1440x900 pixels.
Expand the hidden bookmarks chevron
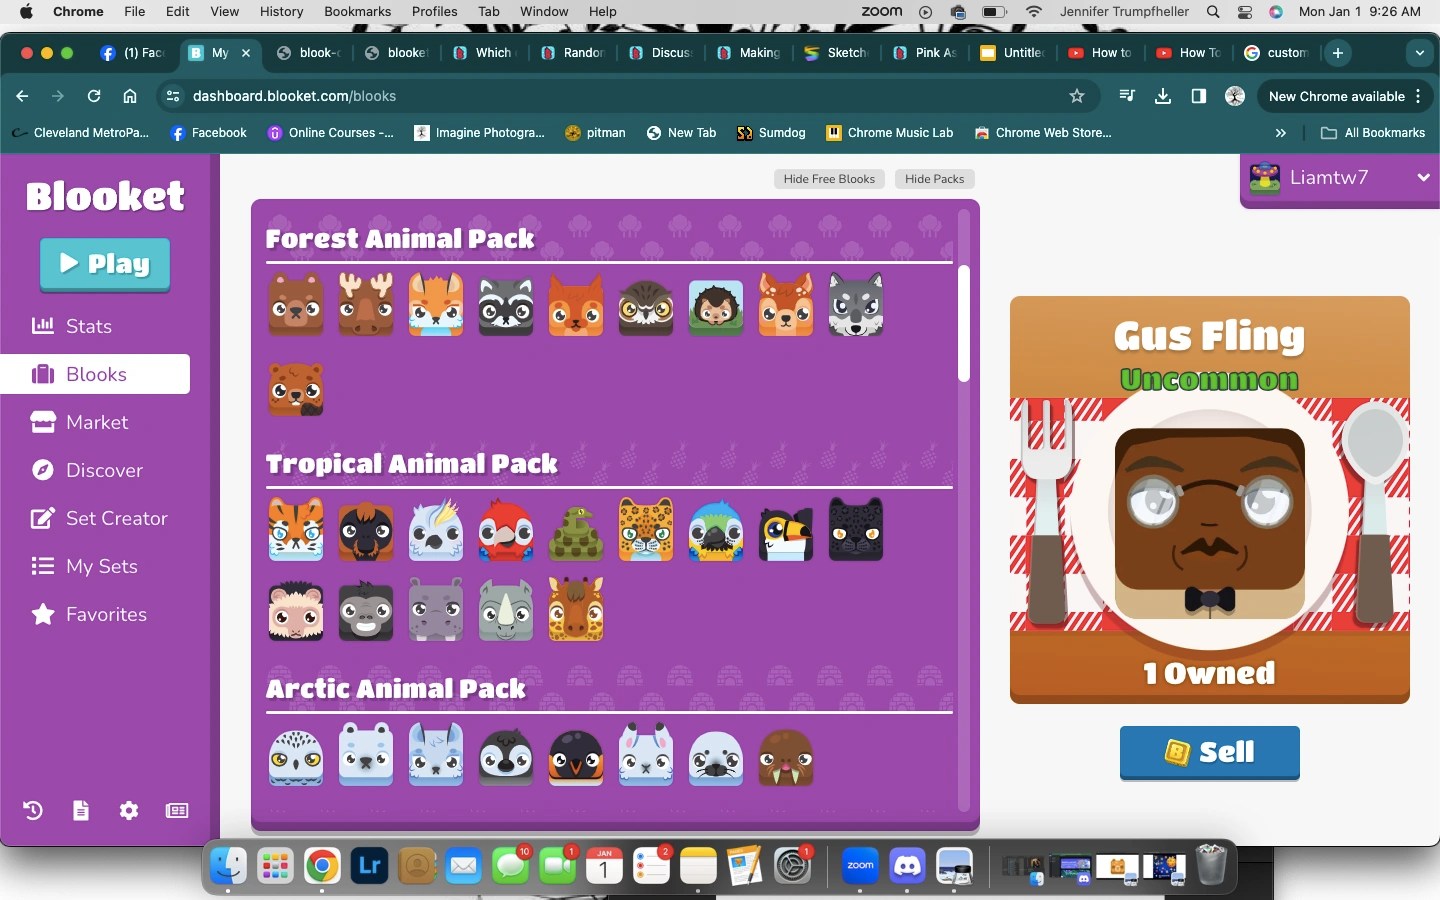(x=1280, y=133)
